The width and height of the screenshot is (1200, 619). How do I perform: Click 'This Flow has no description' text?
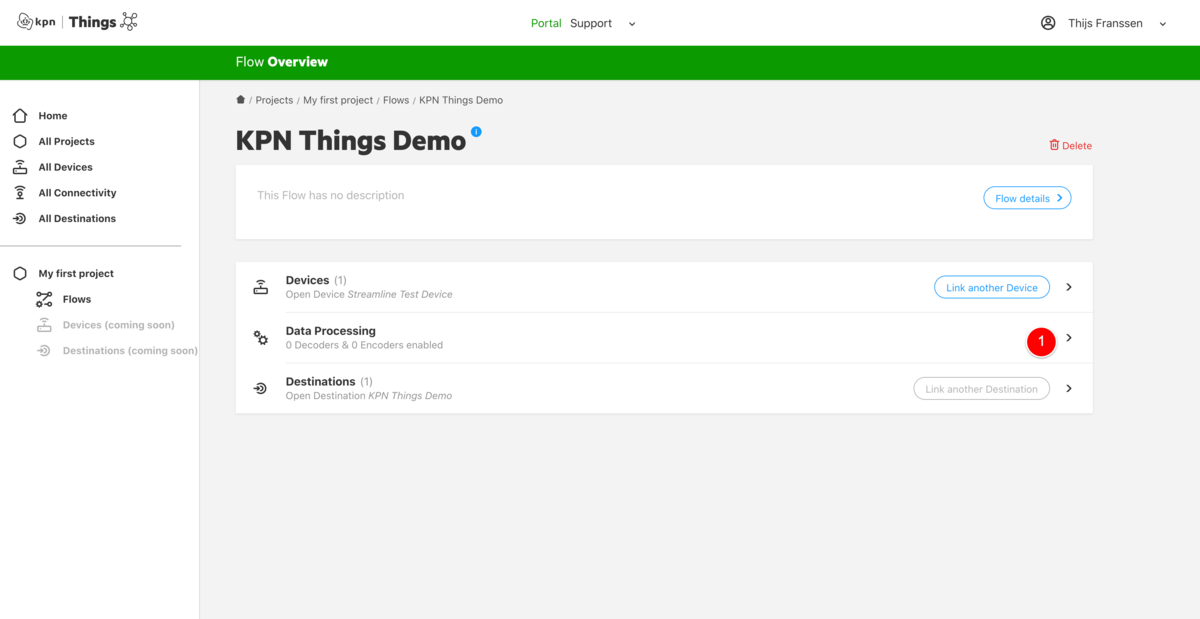coord(331,195)
